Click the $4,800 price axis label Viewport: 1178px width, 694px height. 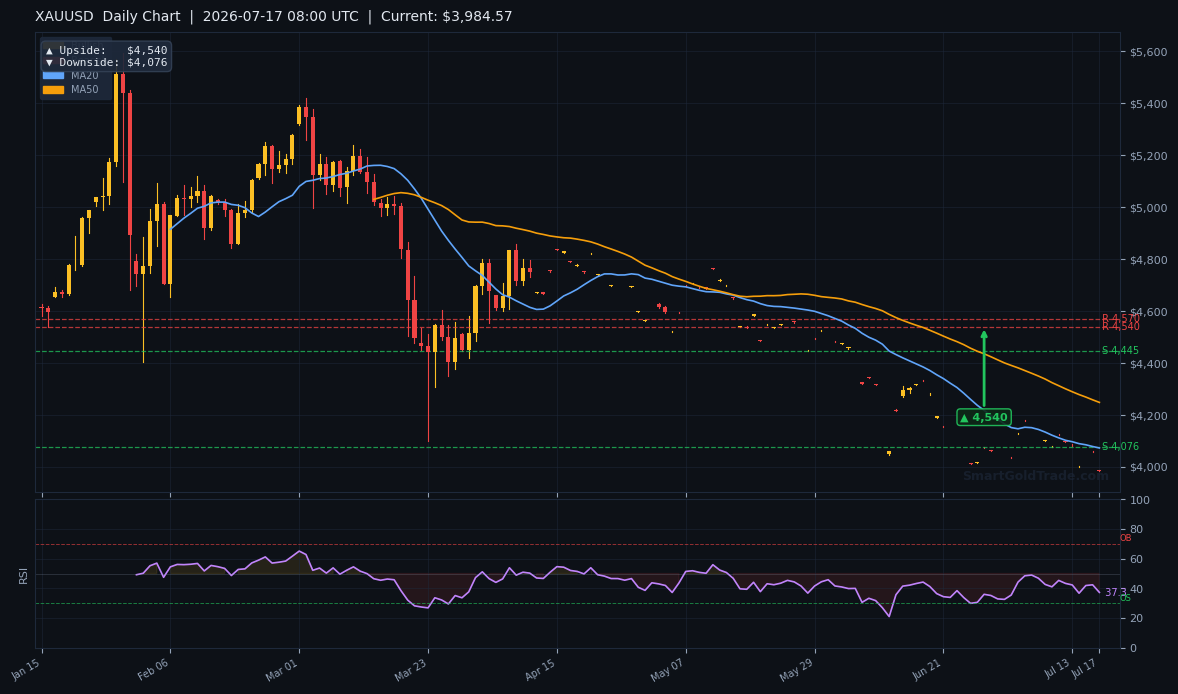1148,260
